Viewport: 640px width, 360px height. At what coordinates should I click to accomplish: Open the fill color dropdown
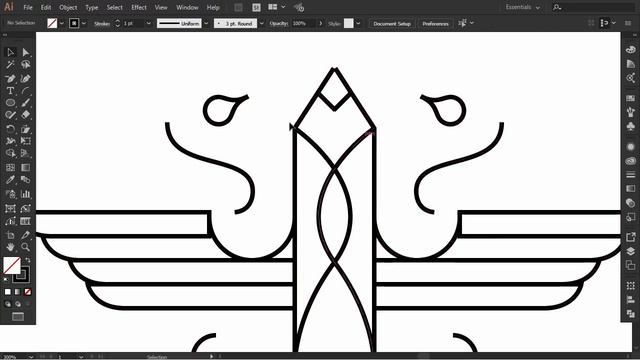click(62, 23)
